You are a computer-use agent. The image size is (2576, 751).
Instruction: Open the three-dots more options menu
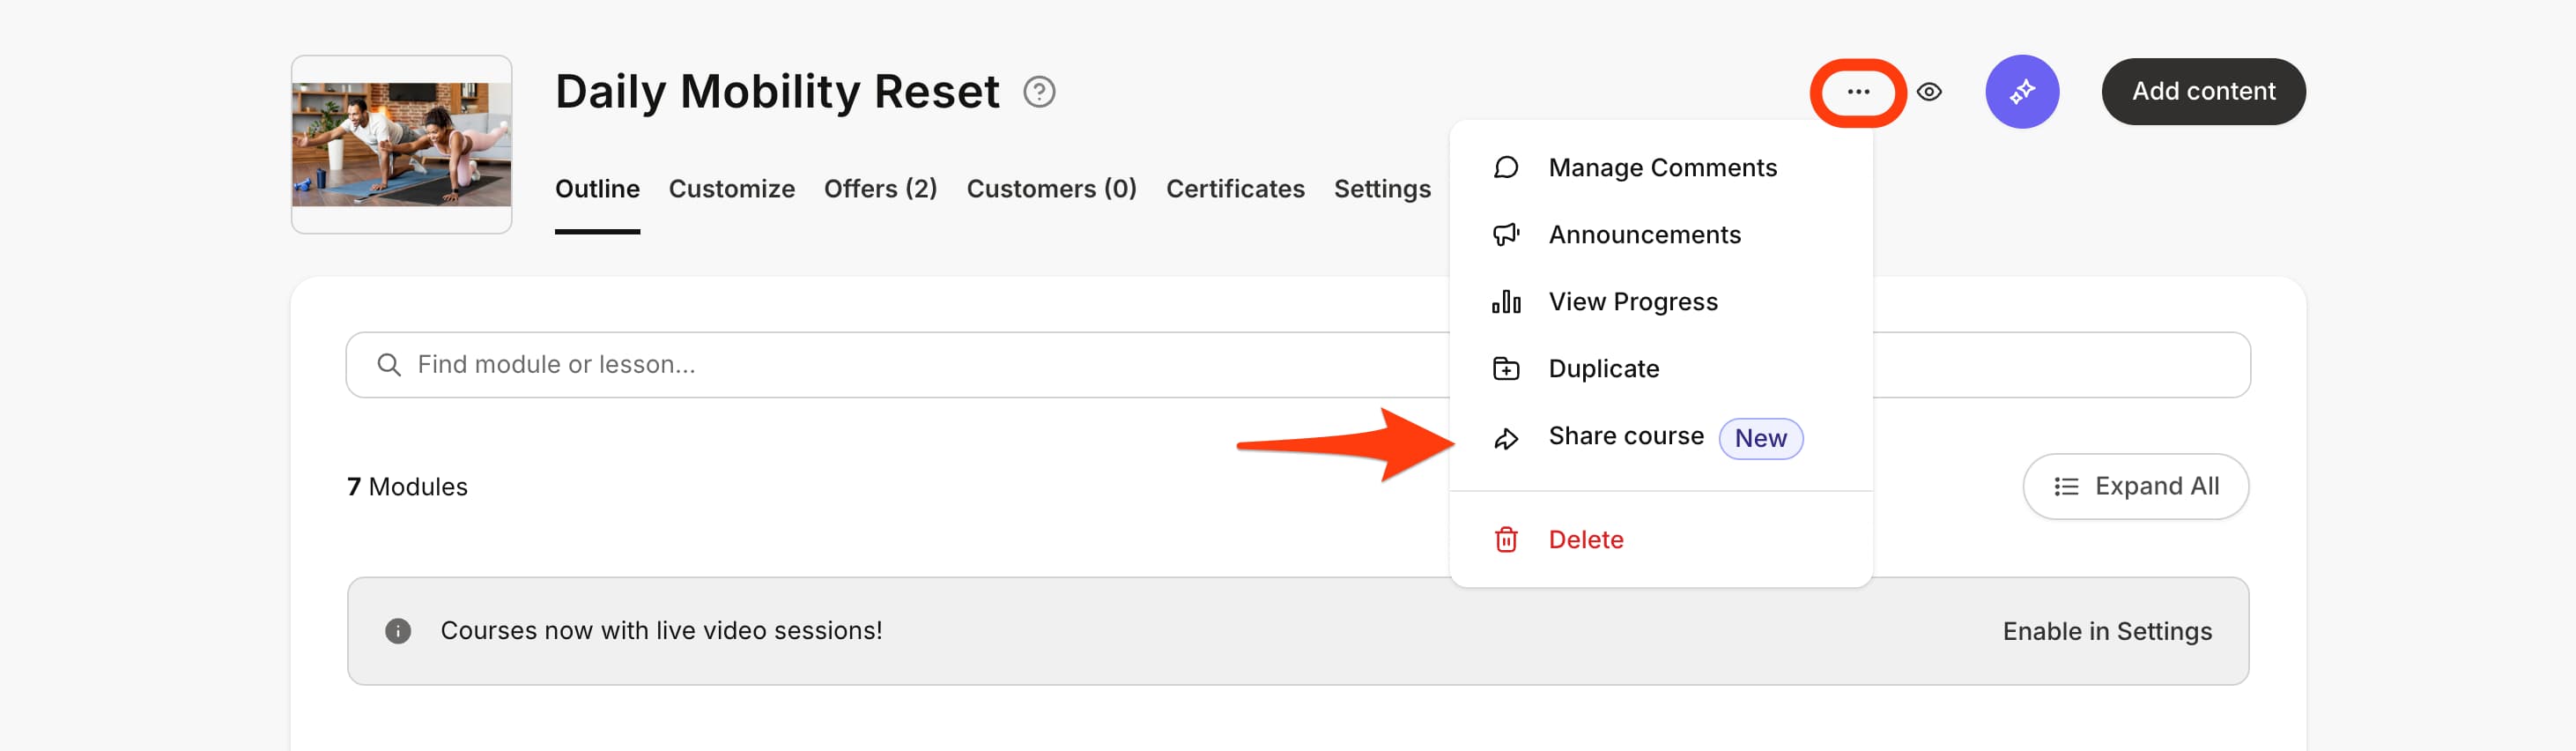(x=1858, y=92)
